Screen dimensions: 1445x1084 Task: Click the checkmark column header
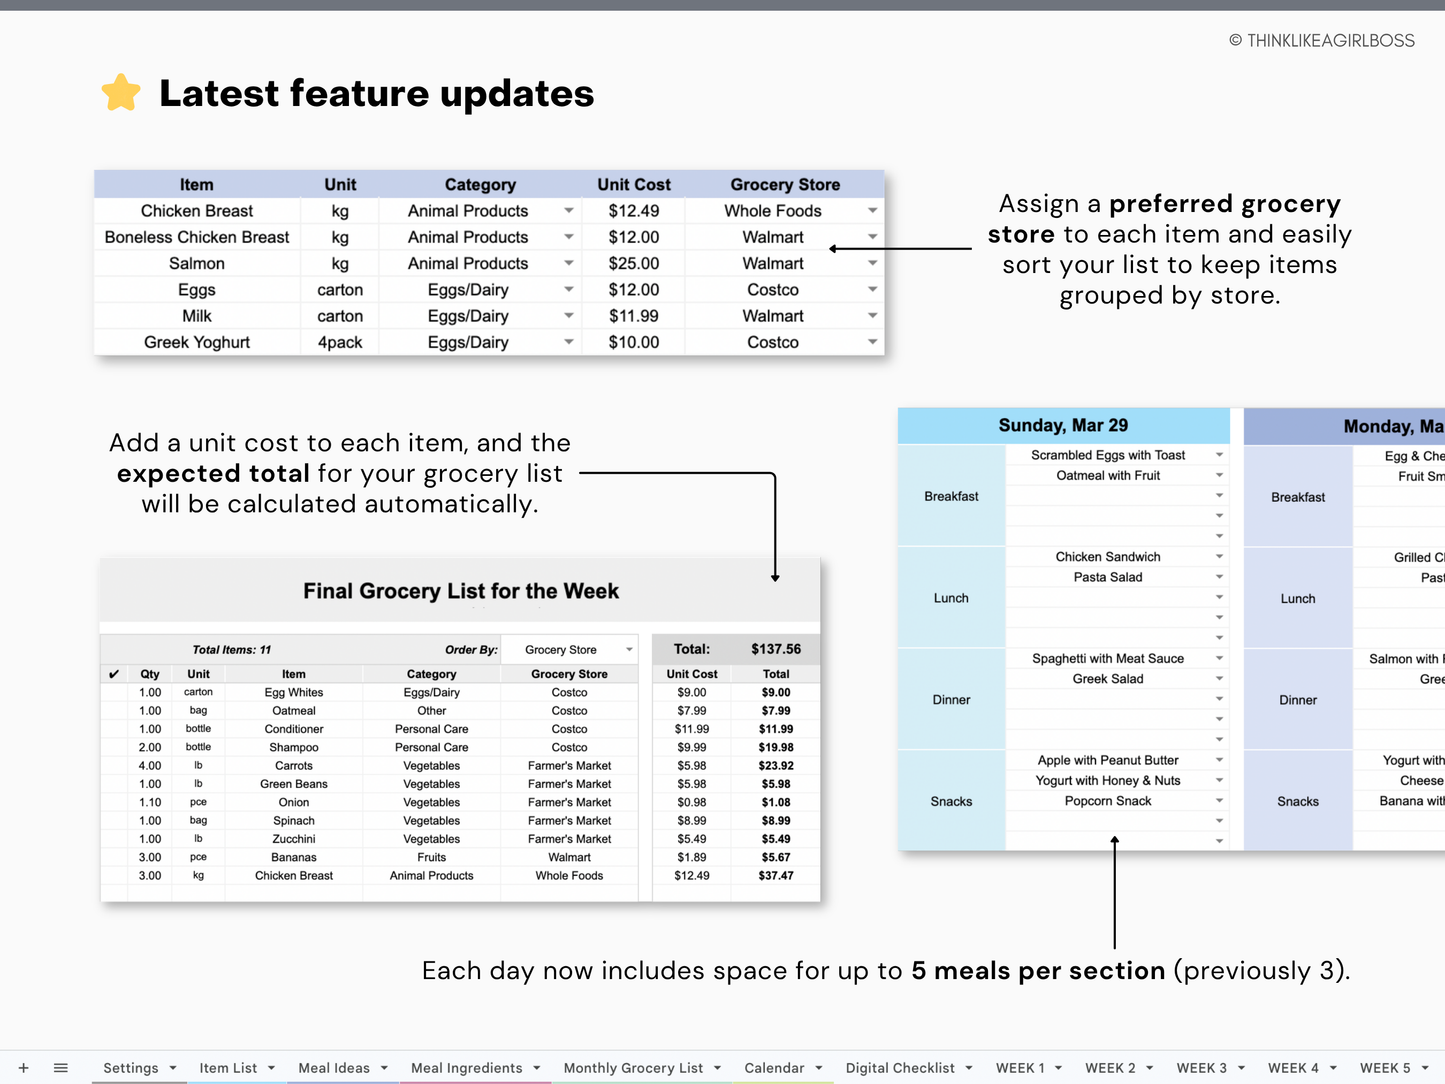coord(114,674)
